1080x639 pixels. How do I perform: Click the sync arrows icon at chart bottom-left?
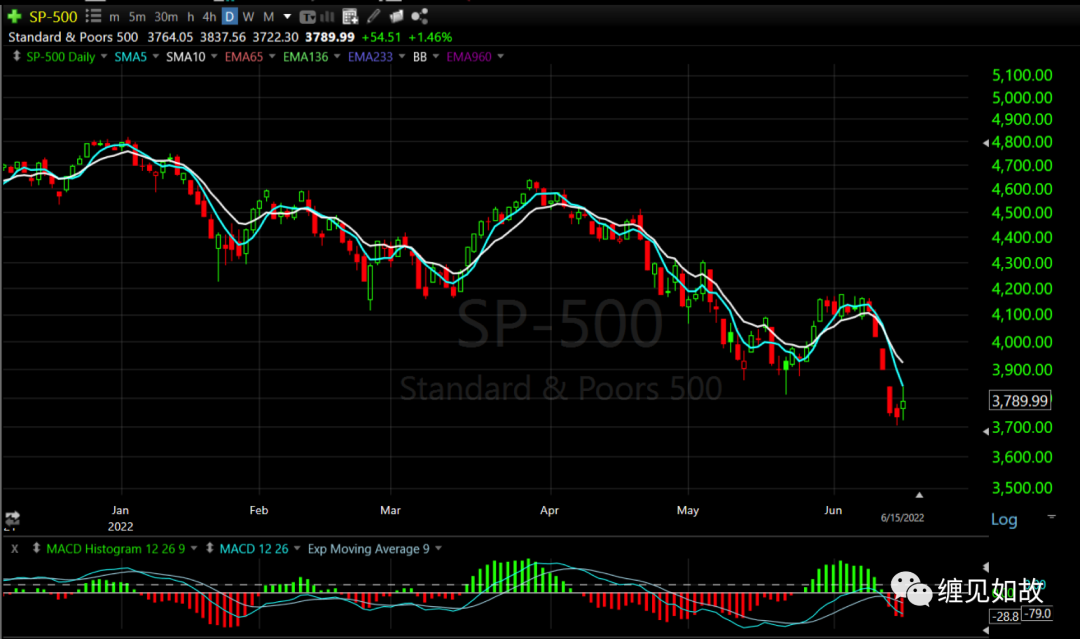point(12,520)
